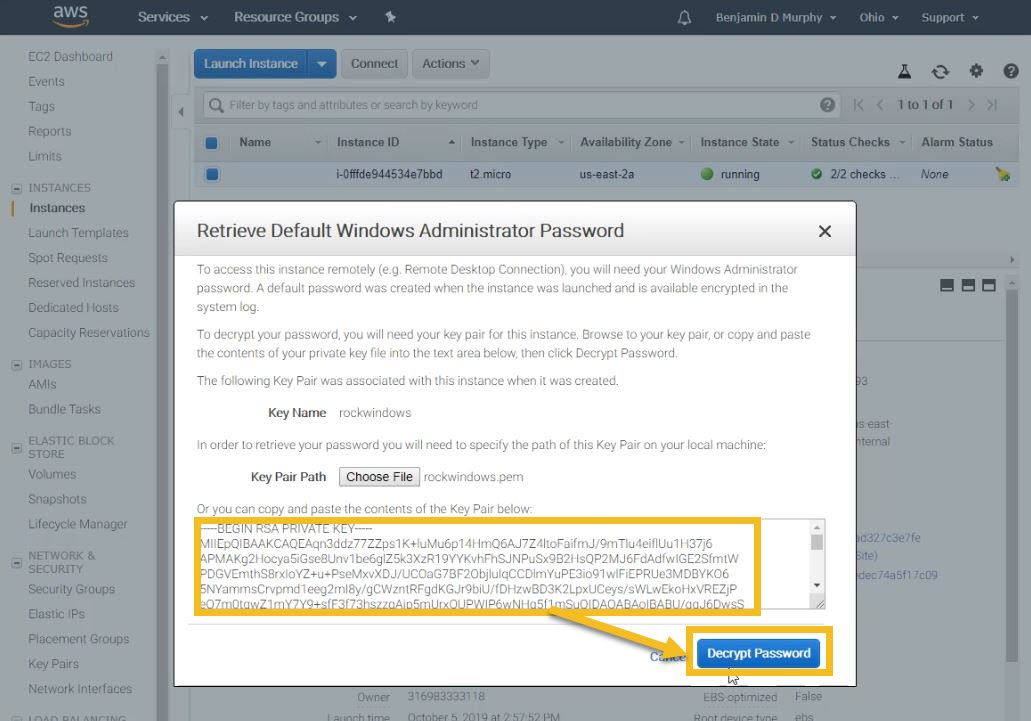The height and width of the screenshot is (721, 1031).
Task: Toggle the select-all instances checkbox
Action: point(212,143)
